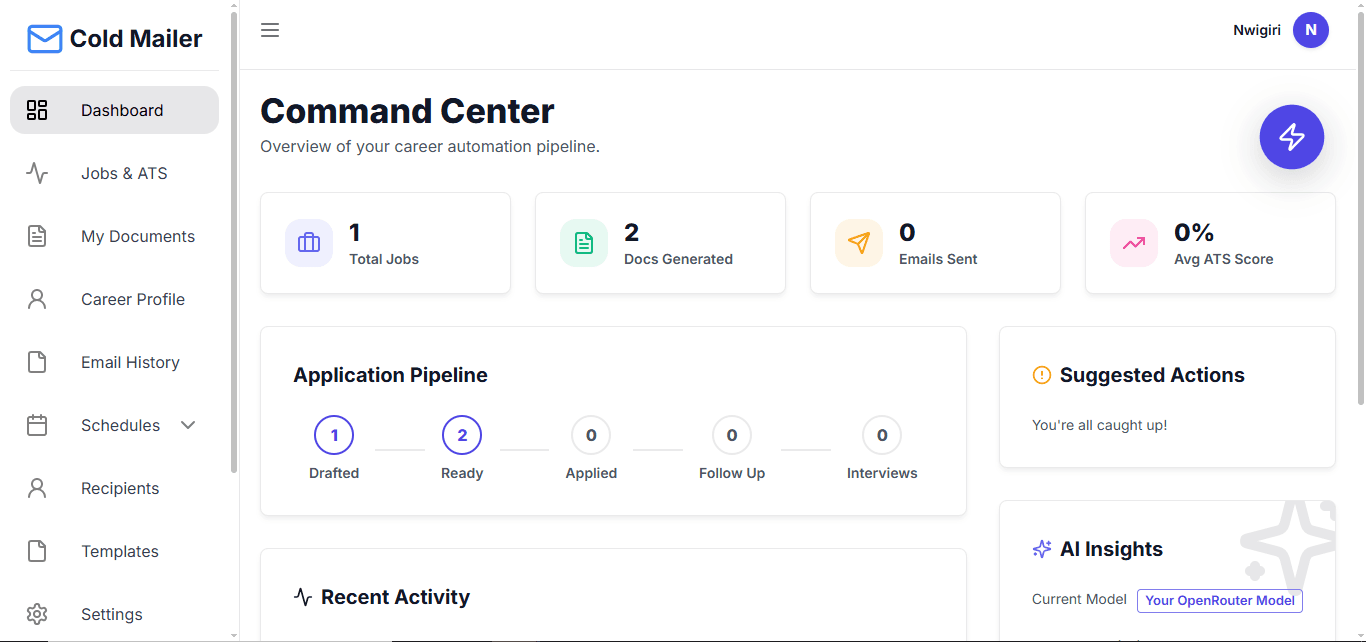Screen dimensions: 1366x642
Task: Click the Current Model label
Action: tap(1079, 599)
